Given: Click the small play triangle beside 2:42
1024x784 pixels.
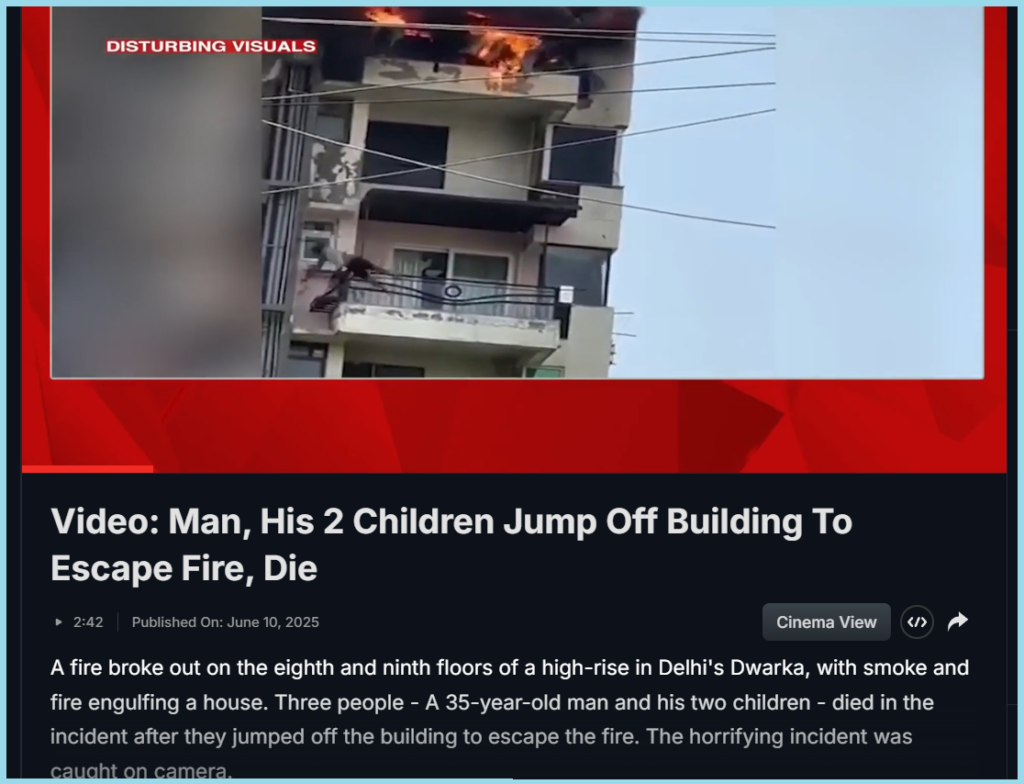Looking at the screenshot, I should 59,622.
